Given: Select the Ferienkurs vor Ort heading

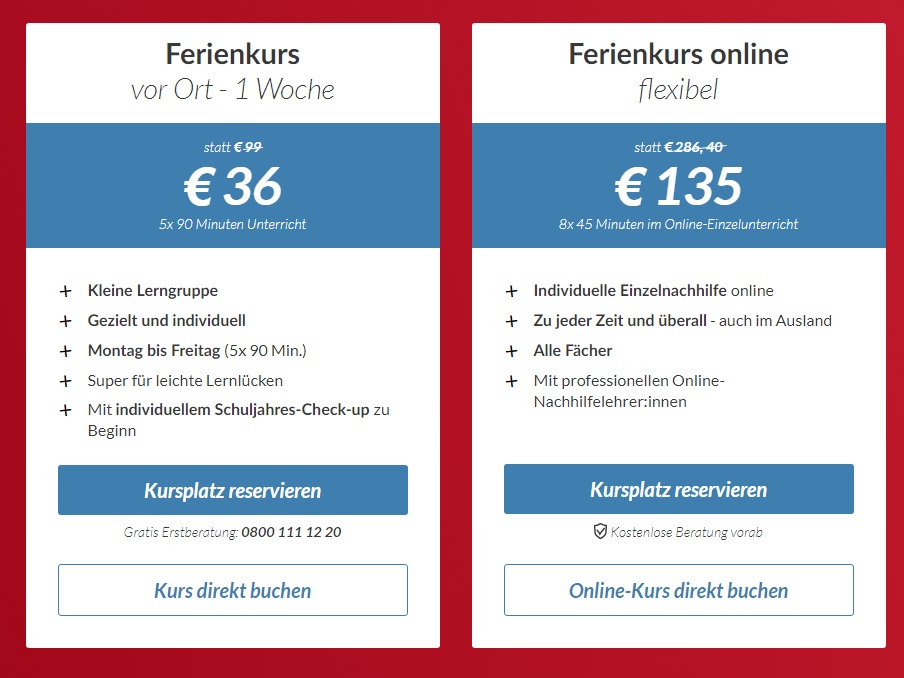Looking at the screenshot, I should pos(233,71).
